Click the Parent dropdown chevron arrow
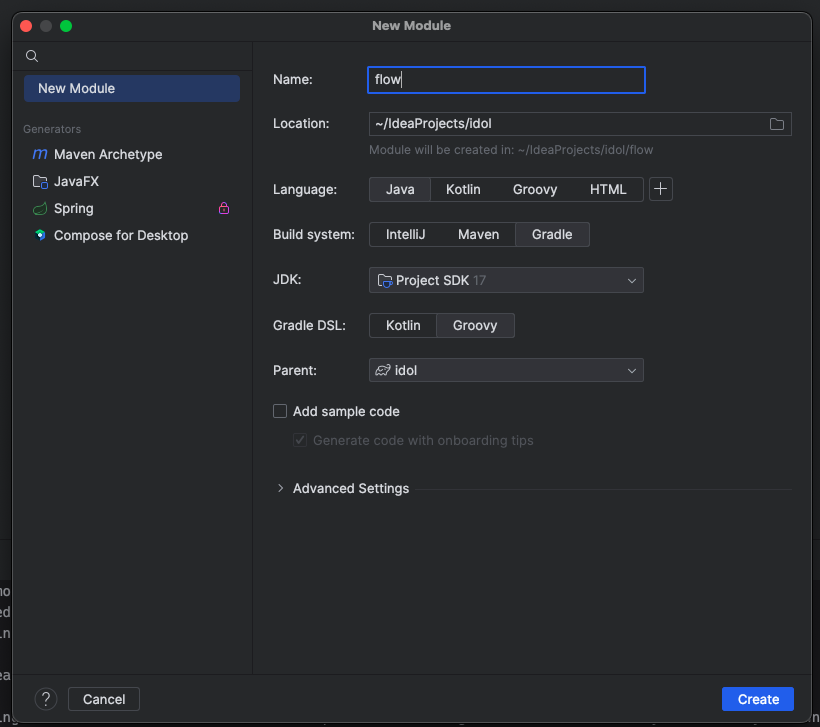The height and width of the screenshot is (727, 820). (632, 371)
